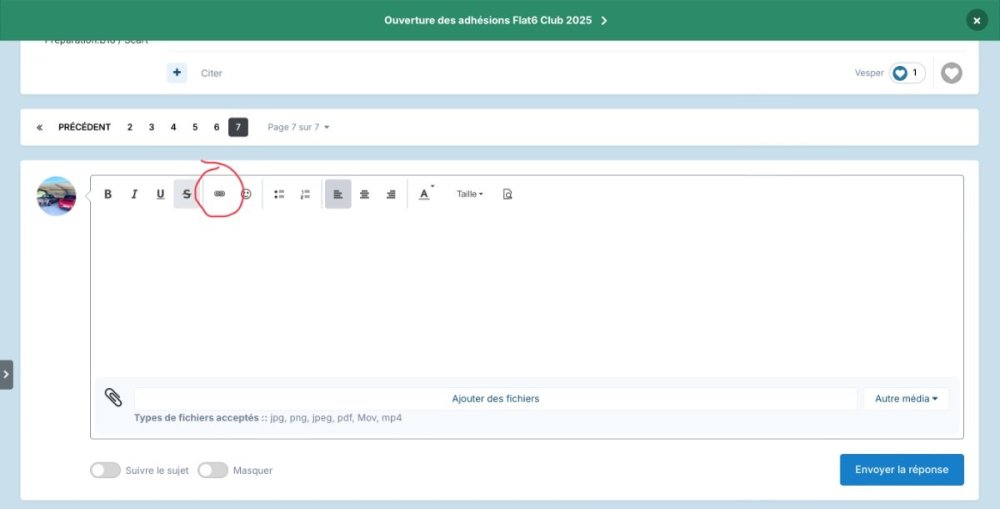The width and height of the screenshot is (1000, 509).
Task: Center align the text
Action: [x=364, y=194]
